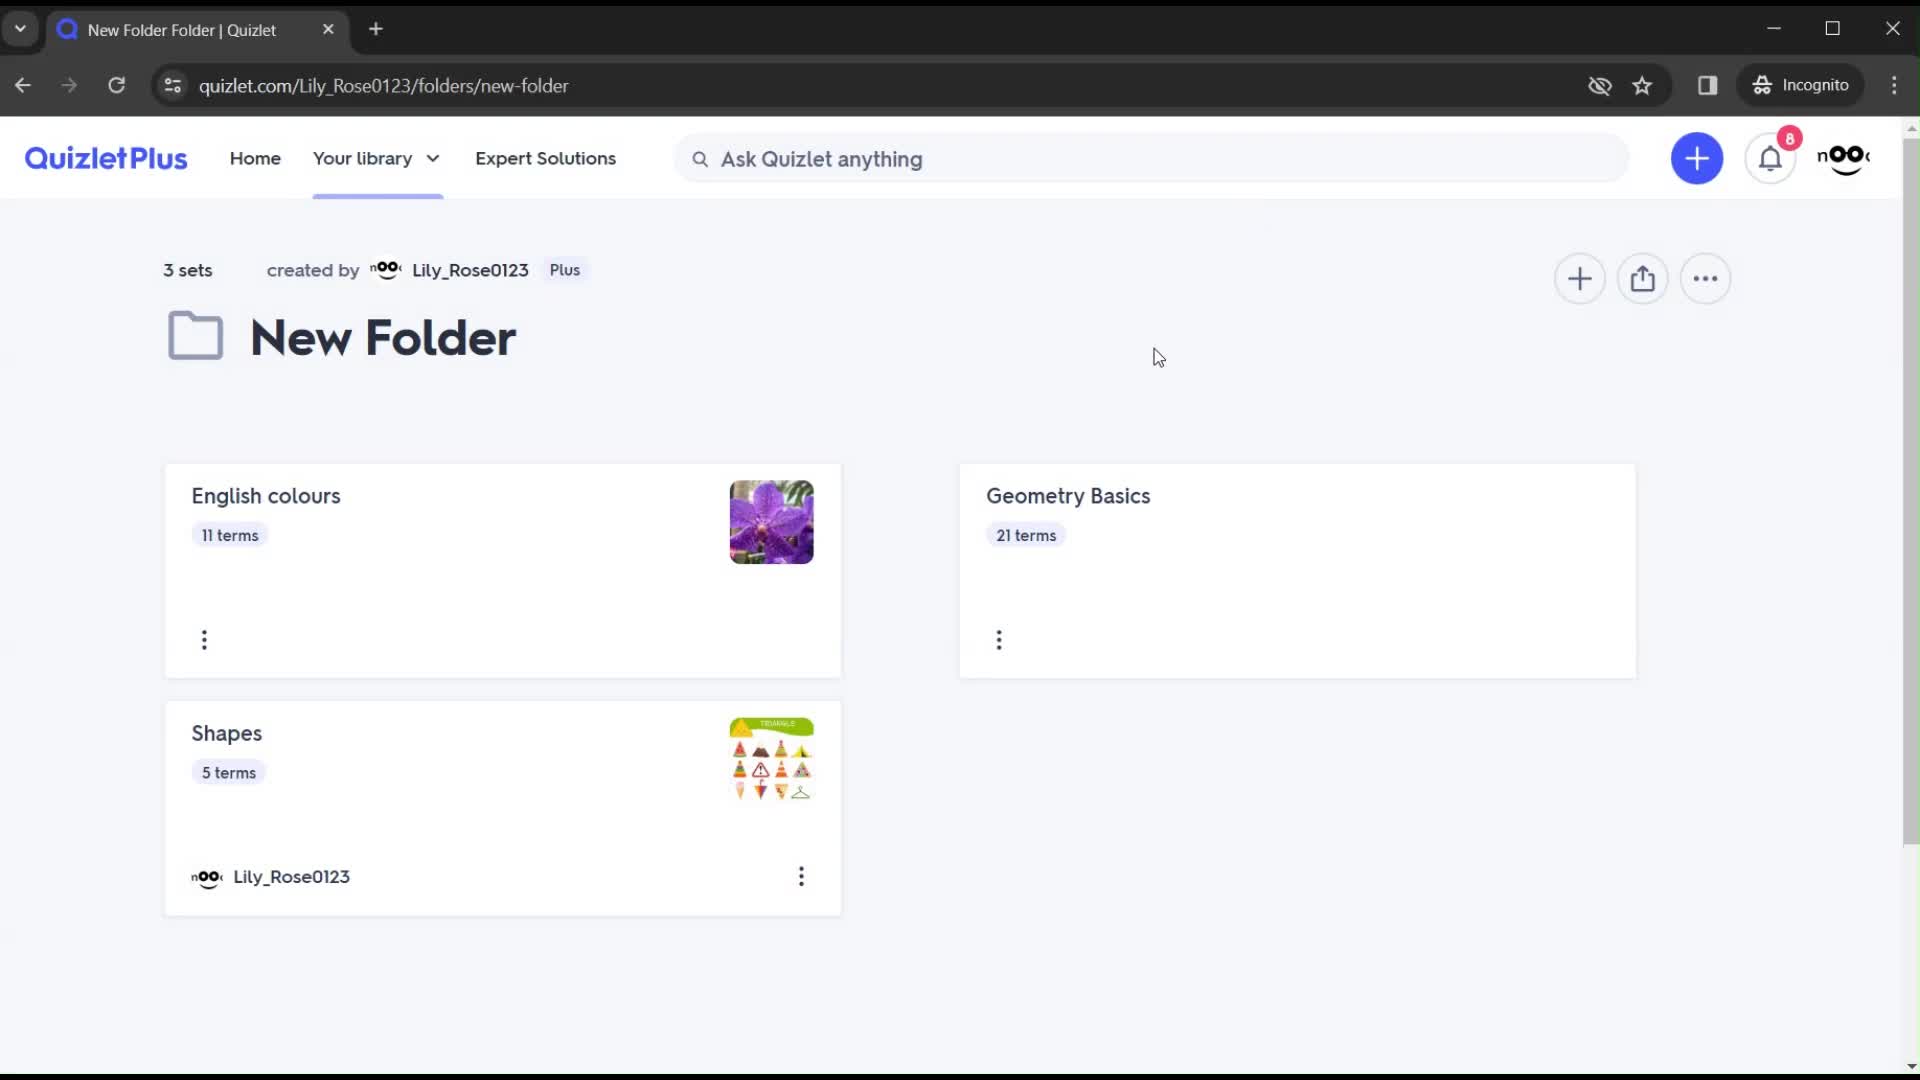The width and height of the screenshot is (1920, 1080).
Task: Click the create new content plus icon
Action: click(1697, 157)
